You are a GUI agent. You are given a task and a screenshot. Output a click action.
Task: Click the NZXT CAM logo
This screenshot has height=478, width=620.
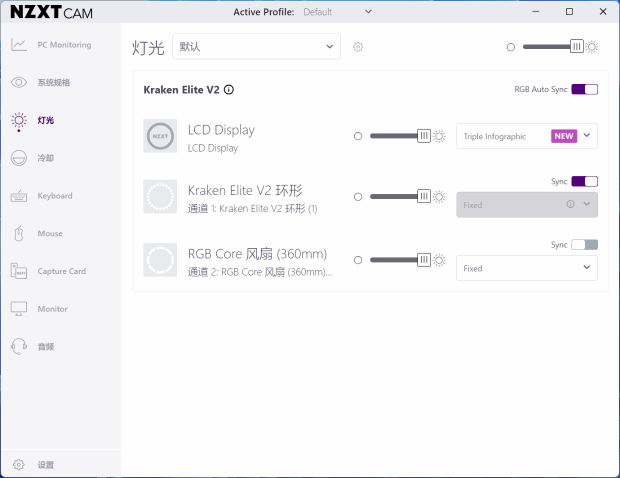pyautogui.click(x=51, y=12)
